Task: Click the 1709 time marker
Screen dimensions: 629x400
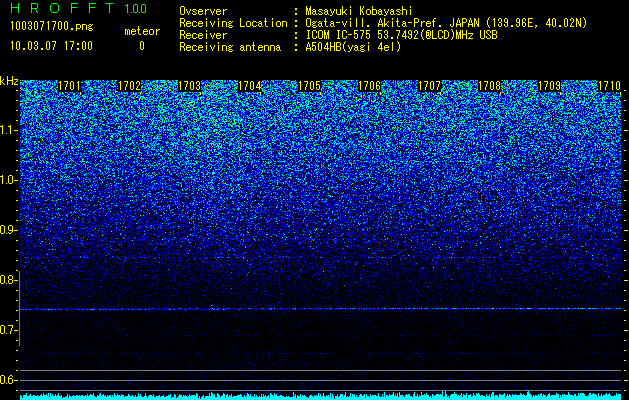Action: click(549, 86)
